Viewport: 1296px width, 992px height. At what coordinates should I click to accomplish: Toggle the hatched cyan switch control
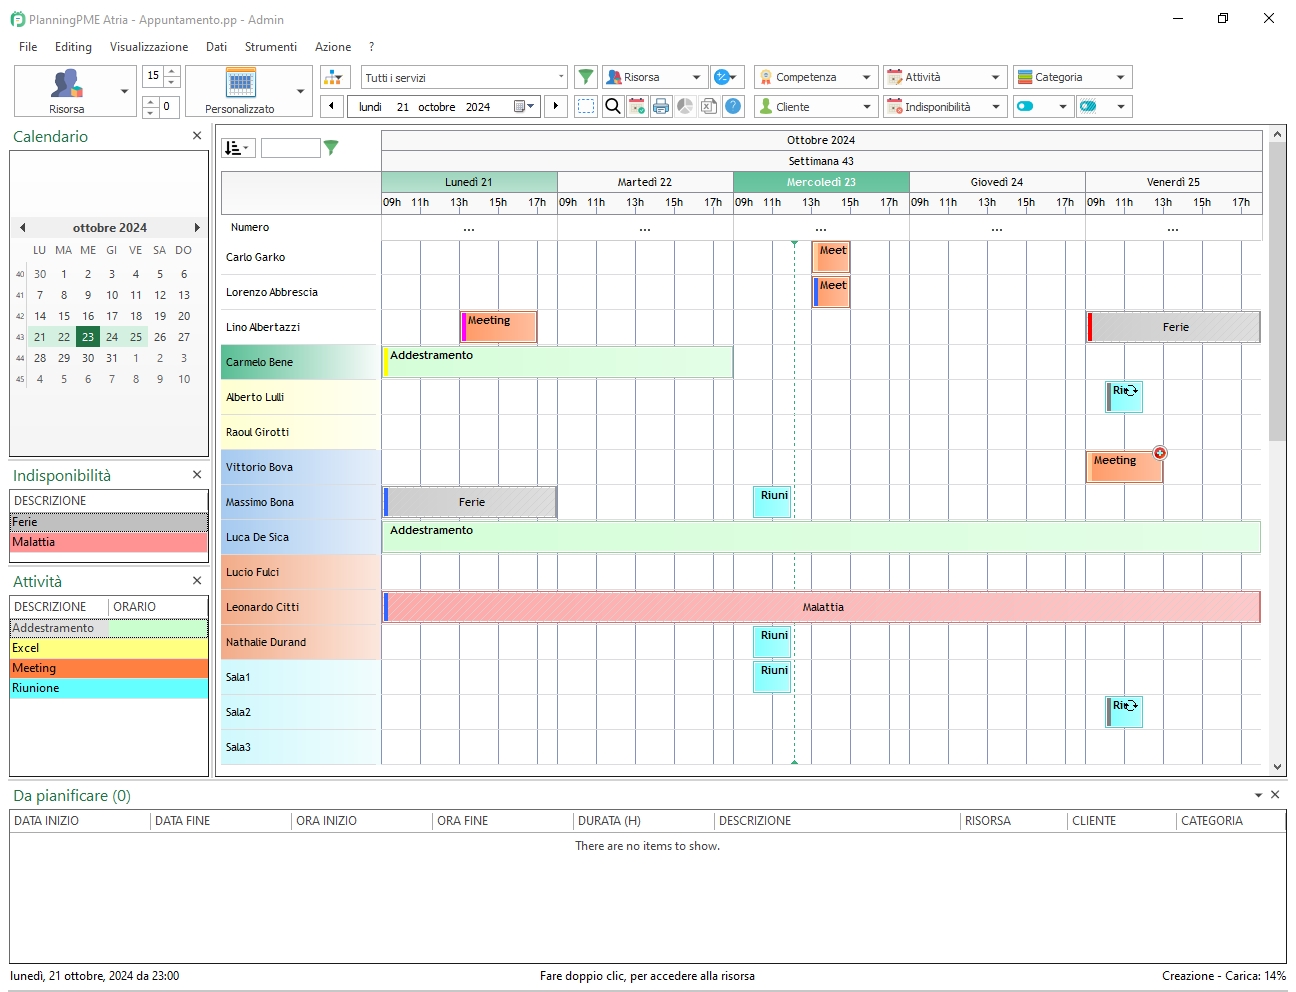click(1087, 106)
